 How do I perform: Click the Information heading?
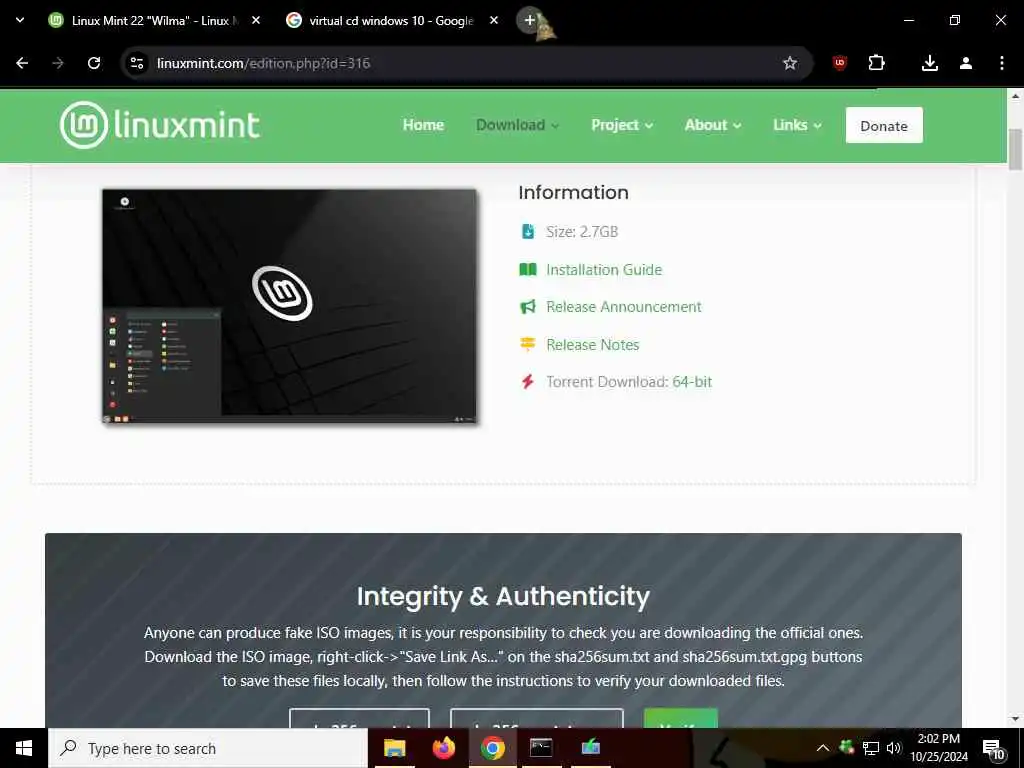coord(573,193)
